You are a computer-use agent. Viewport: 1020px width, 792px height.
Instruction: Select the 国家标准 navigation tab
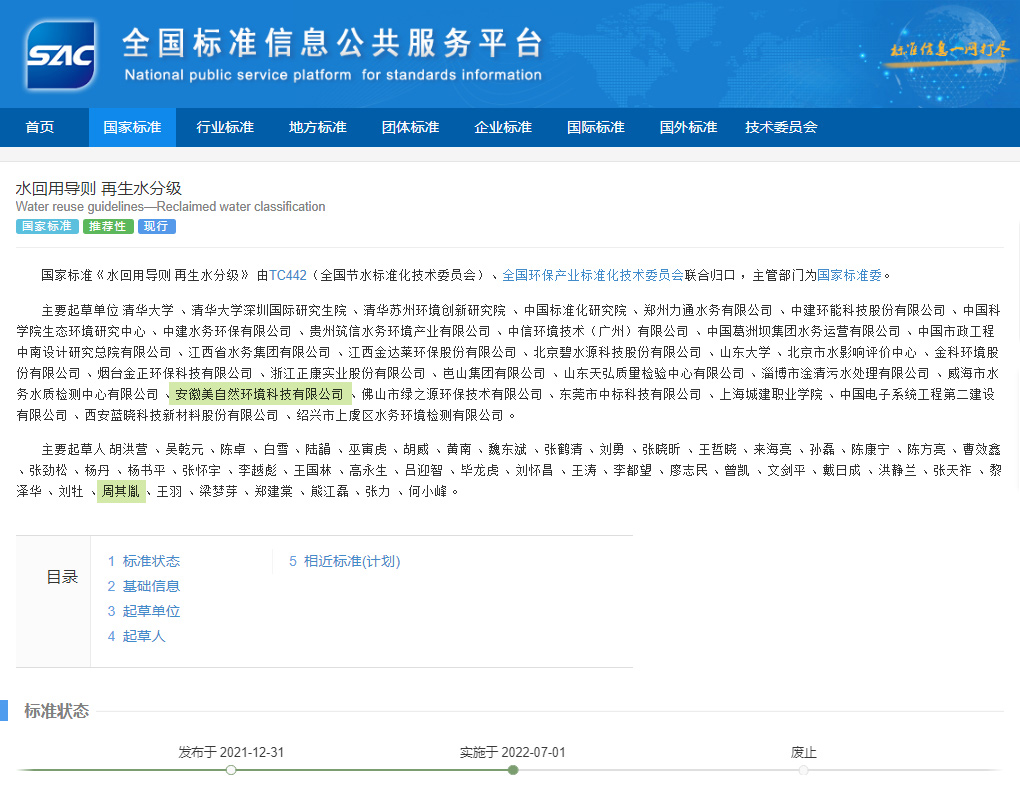pyautogui.click(x=132, y=127)
